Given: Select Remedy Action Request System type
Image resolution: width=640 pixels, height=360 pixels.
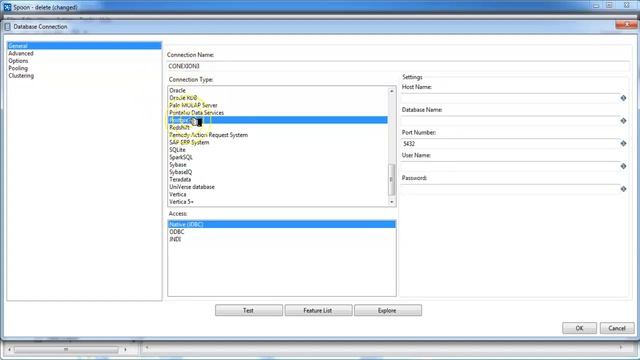Looking at the screenshot, I should pos(209,135).
